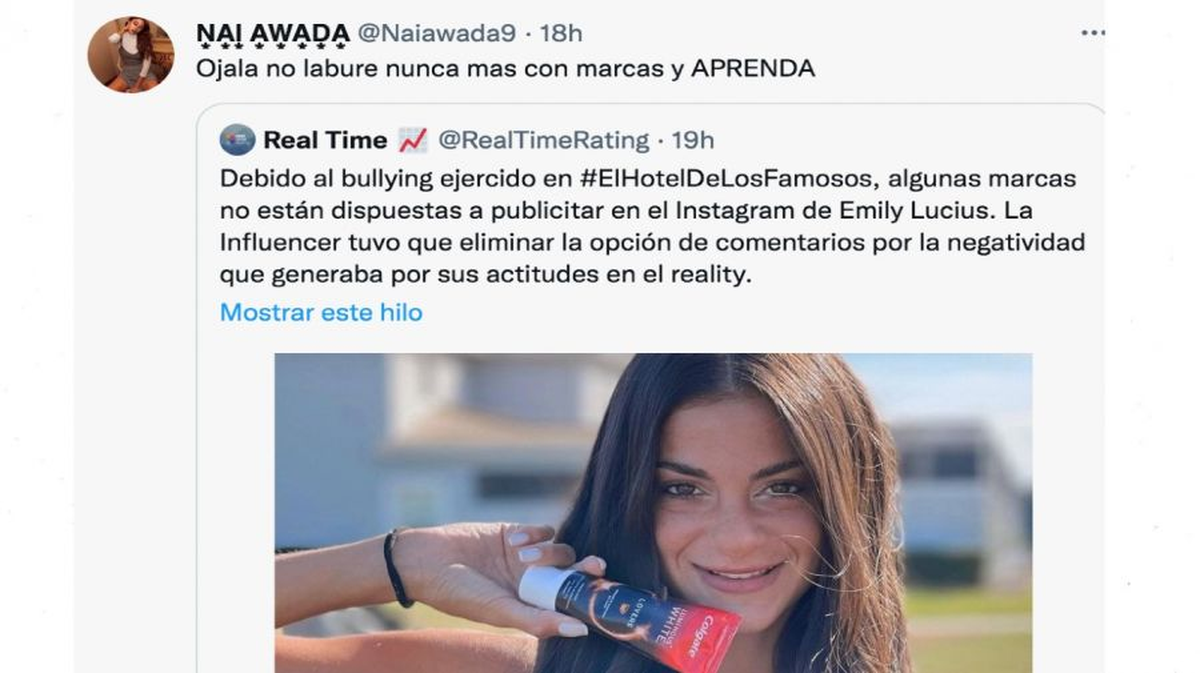This screenshot has width=1200, height=673.
Task: Click the black bracelet in the photo
Action: 397,567
